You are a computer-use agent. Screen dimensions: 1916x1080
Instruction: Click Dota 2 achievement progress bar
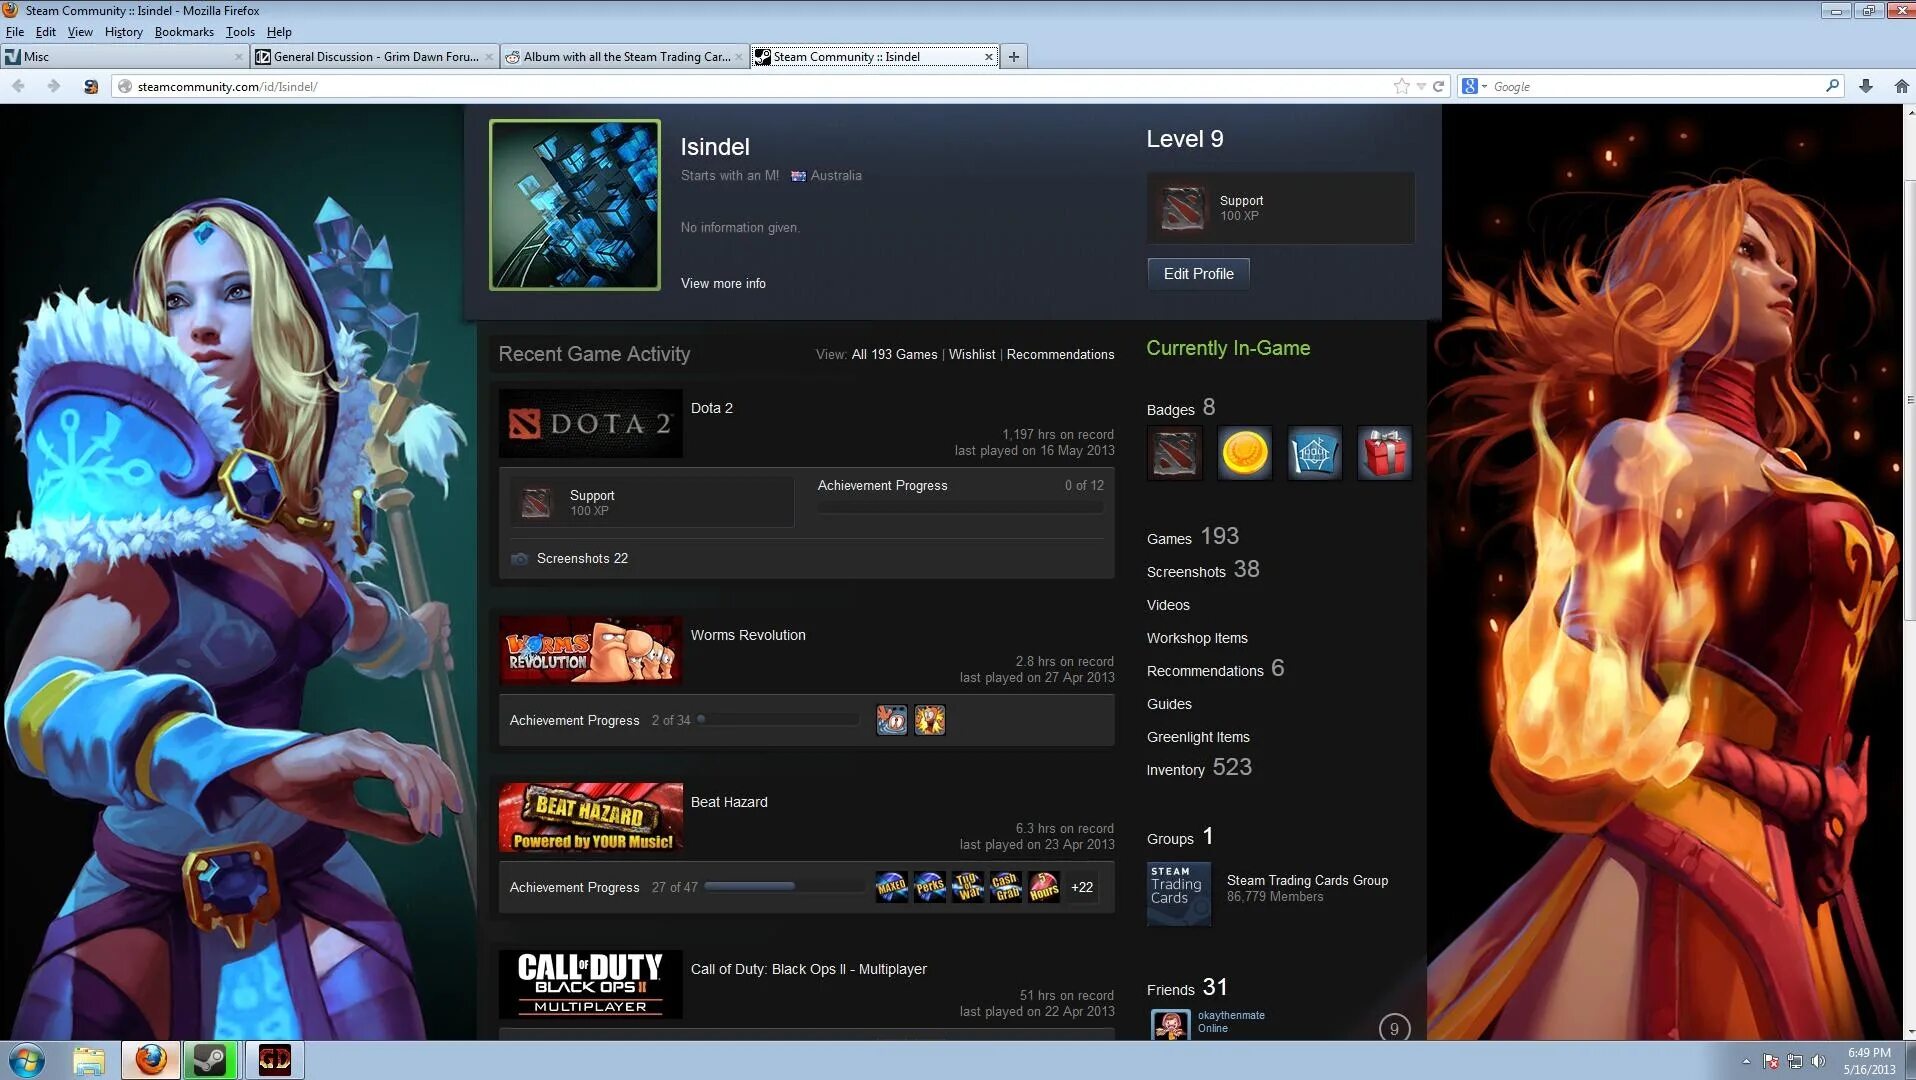point(961,508)
